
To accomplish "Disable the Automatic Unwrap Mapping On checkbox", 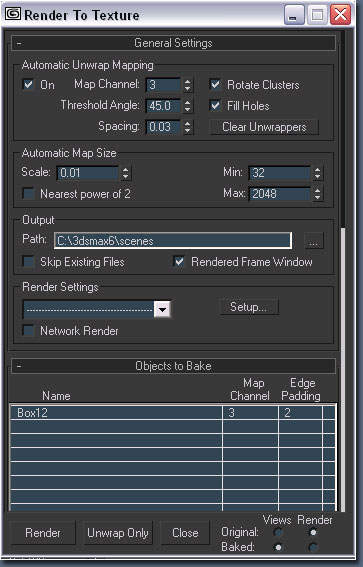I will click(x=28, y=85).
